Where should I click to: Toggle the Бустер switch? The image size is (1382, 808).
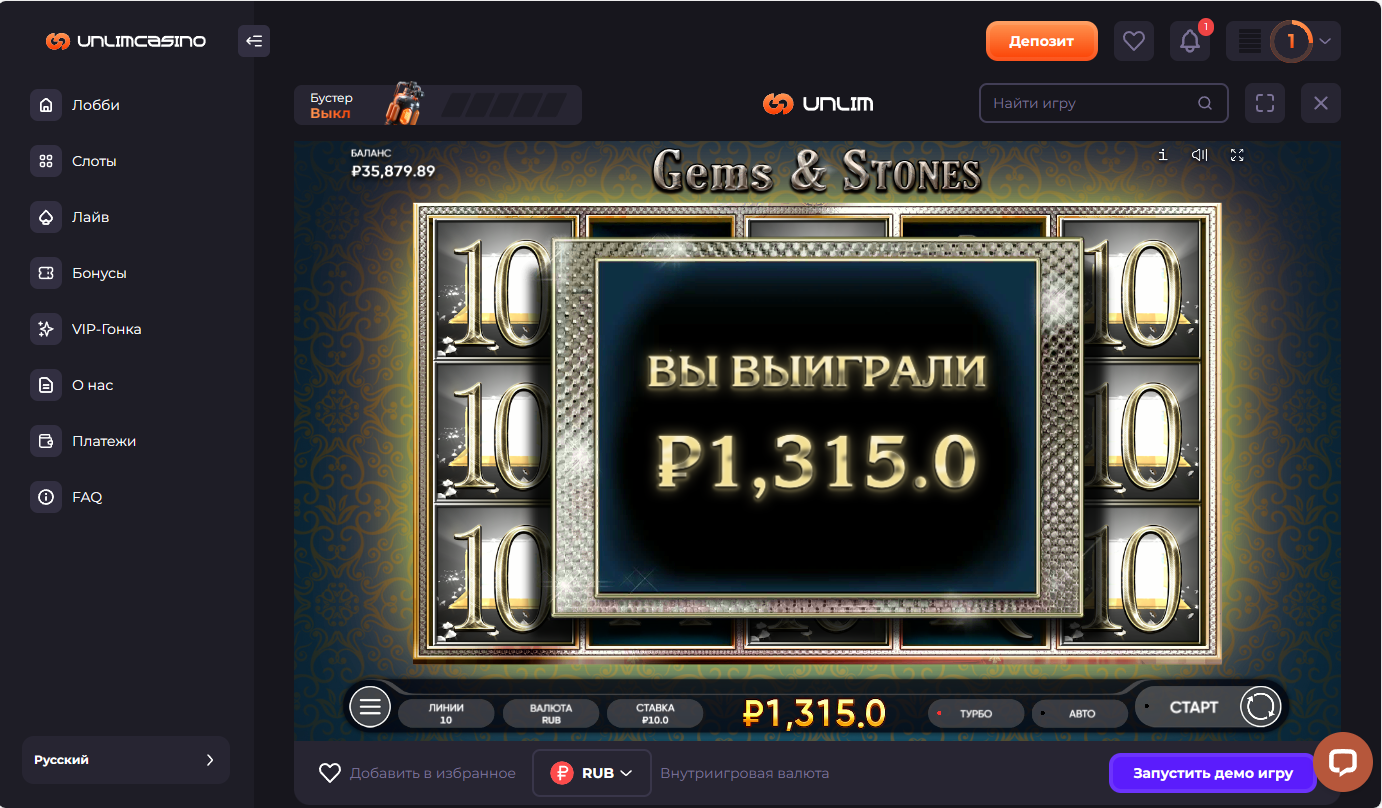click(438, 105)
